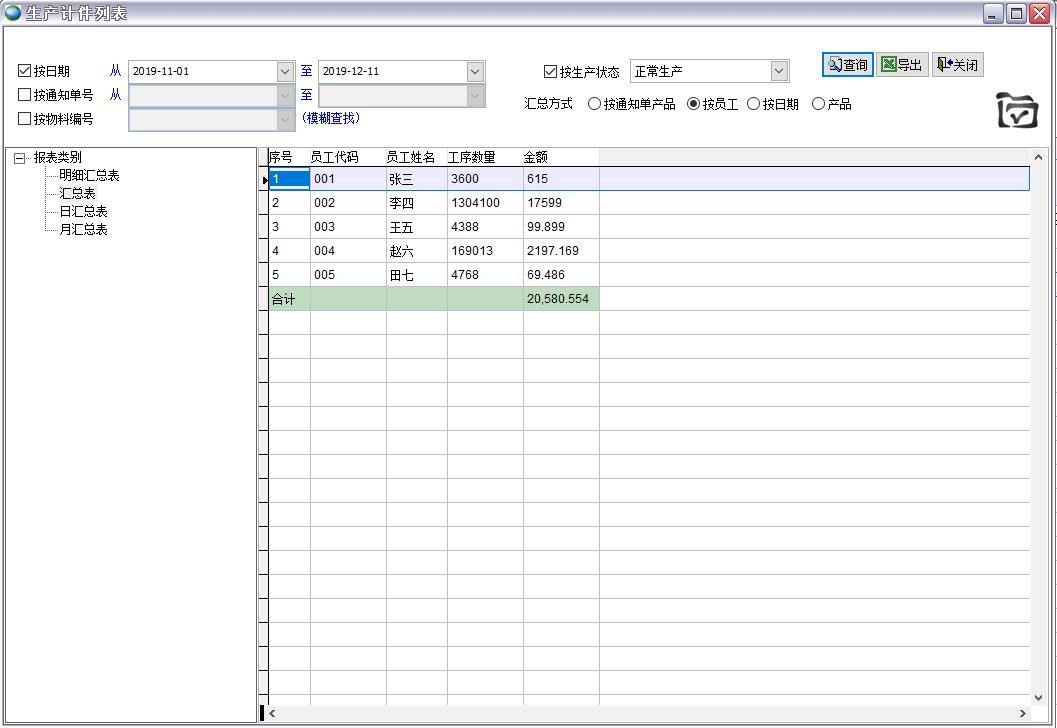Open 月汇总表 in the report tree
This screenshot has height=728, width=1057.
click(83, 230)
